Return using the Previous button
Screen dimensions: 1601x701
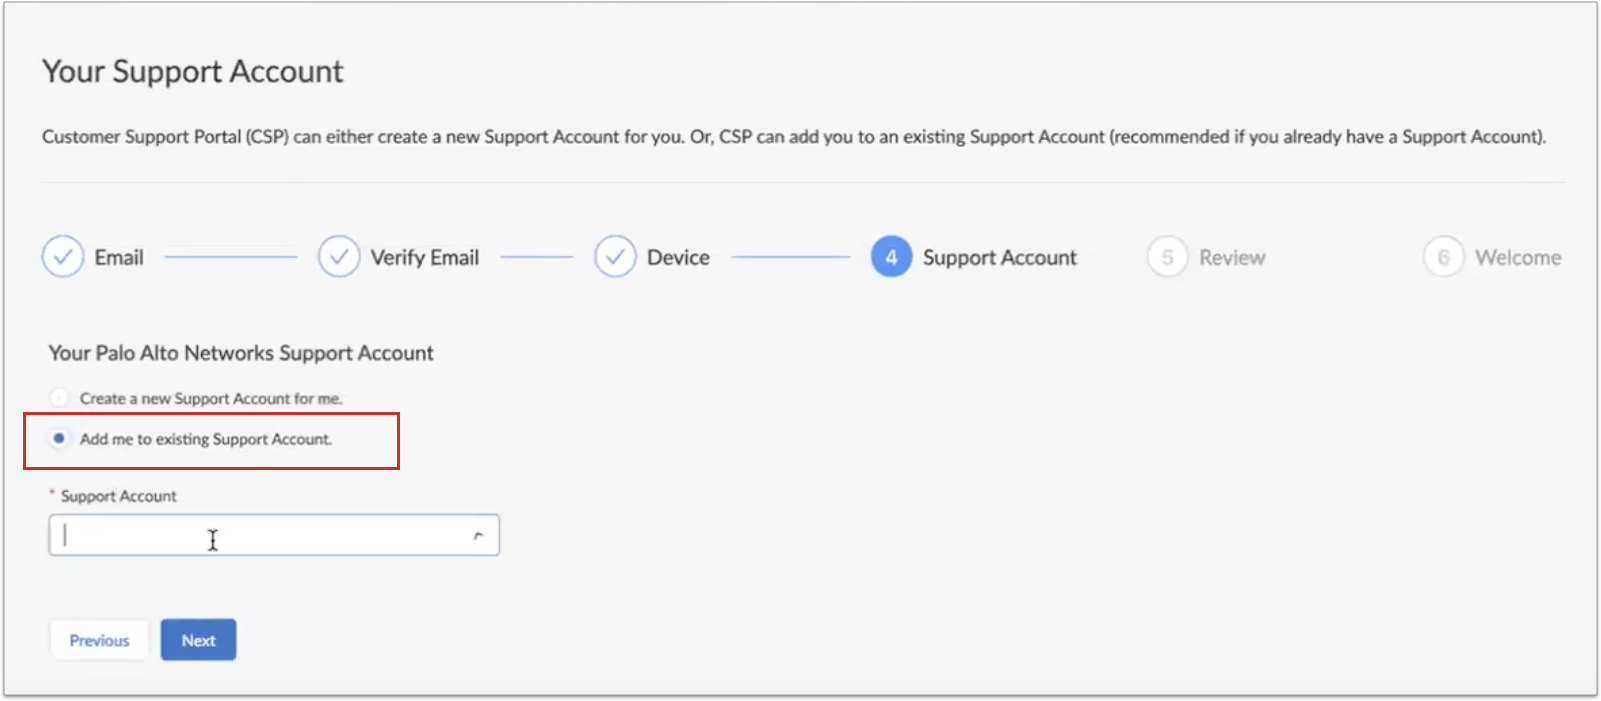coord(99,640)
